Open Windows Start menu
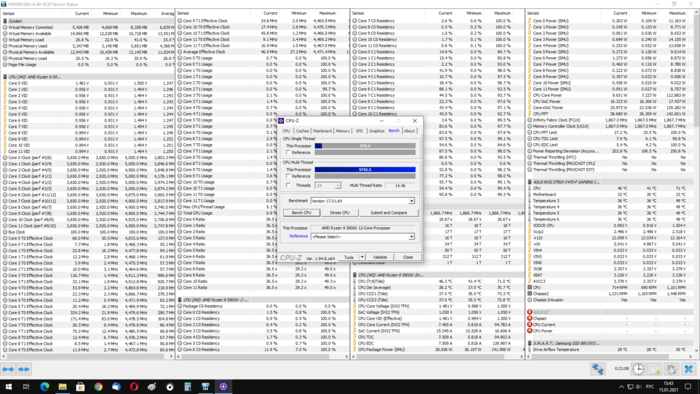The image size is (700, 394). point(8,386)
